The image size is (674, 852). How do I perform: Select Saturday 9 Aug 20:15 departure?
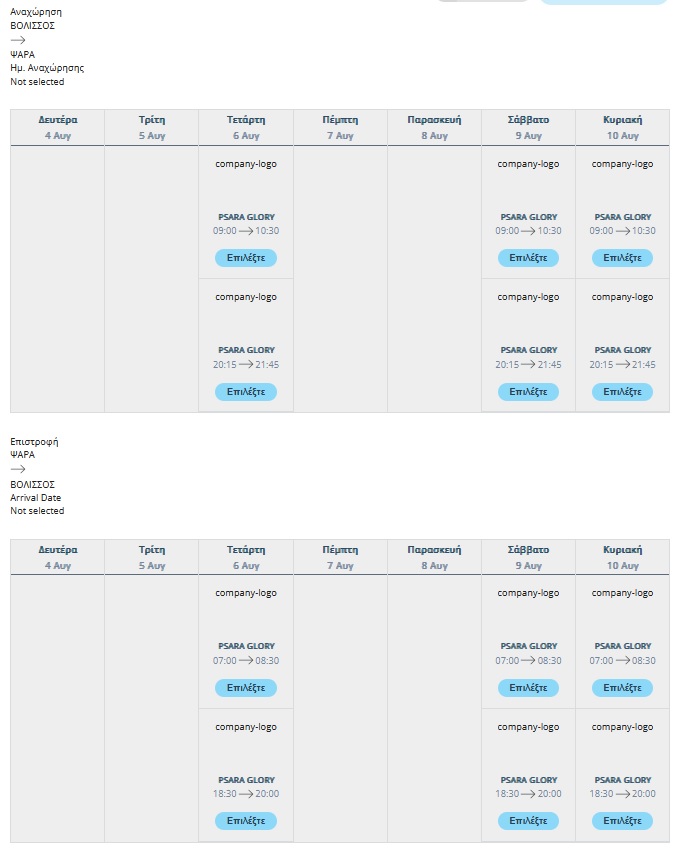(528, 392)
